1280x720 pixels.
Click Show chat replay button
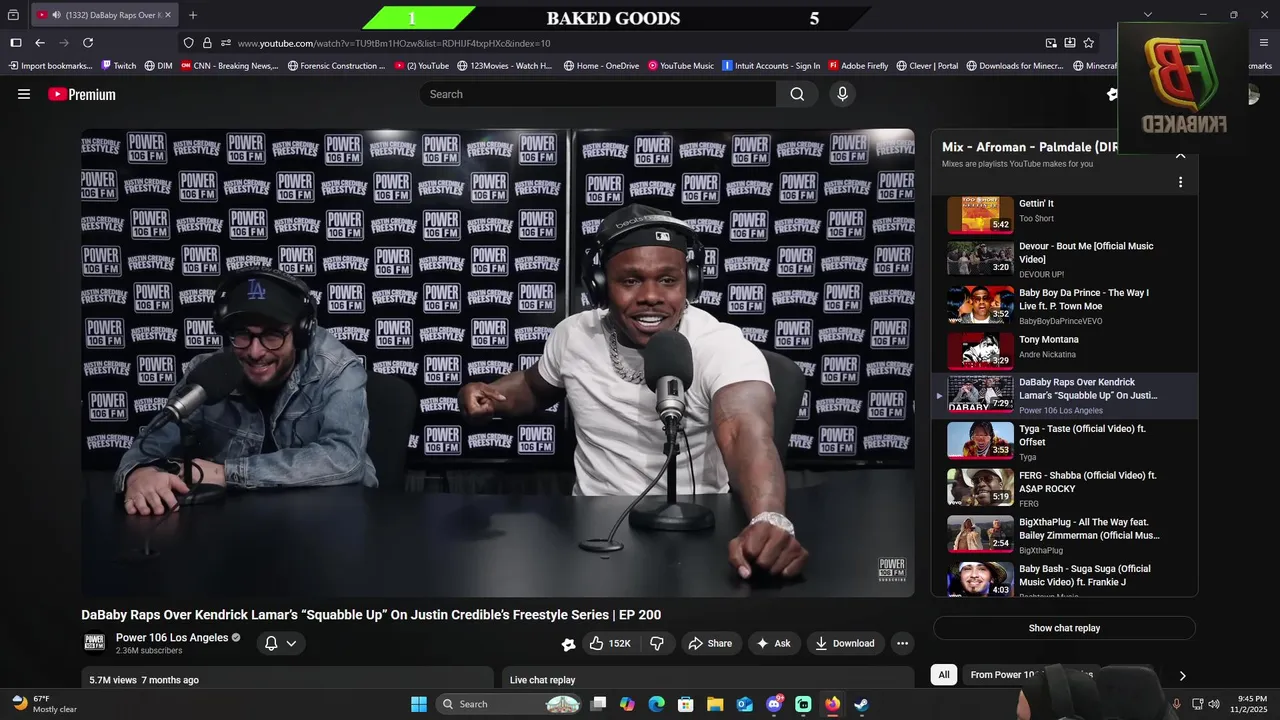coord(1064,628)
